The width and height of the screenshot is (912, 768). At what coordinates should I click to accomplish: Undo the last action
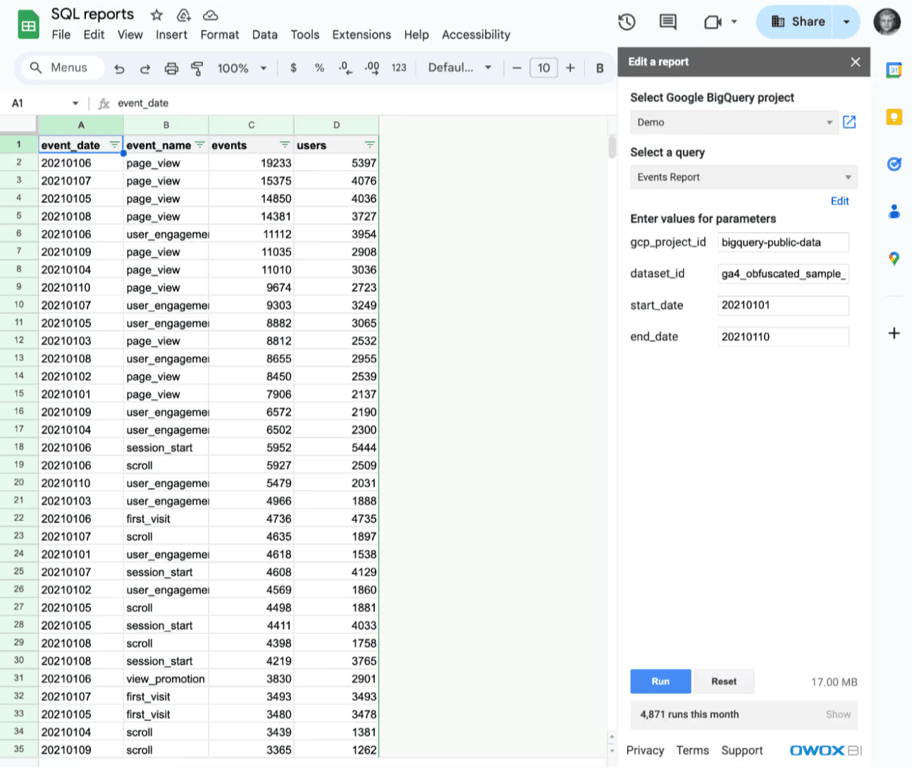click(x=119, y=69)
